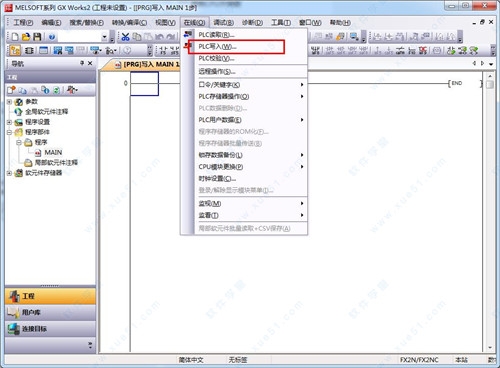Close the navigation panel with its X
The image size is (500, 368).
click(x=90, y=63)
